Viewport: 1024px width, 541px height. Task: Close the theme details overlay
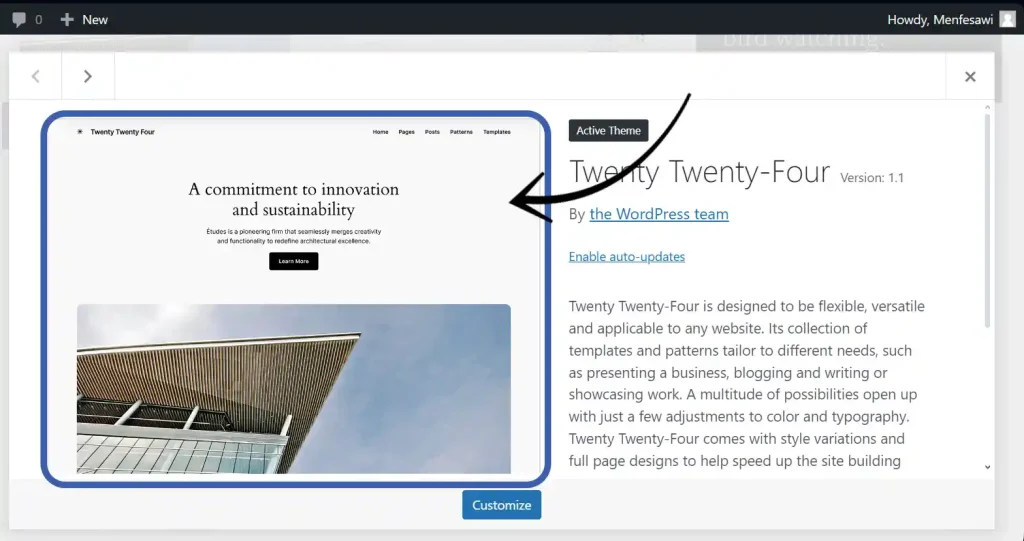(969, 76)
